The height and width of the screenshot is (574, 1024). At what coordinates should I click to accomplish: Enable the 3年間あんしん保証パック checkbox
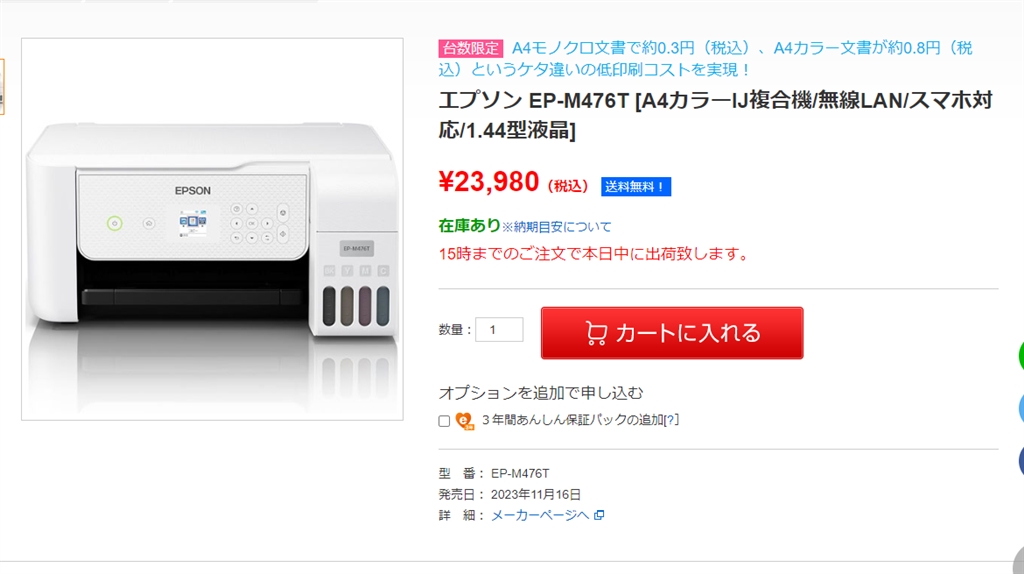[444, 421]
